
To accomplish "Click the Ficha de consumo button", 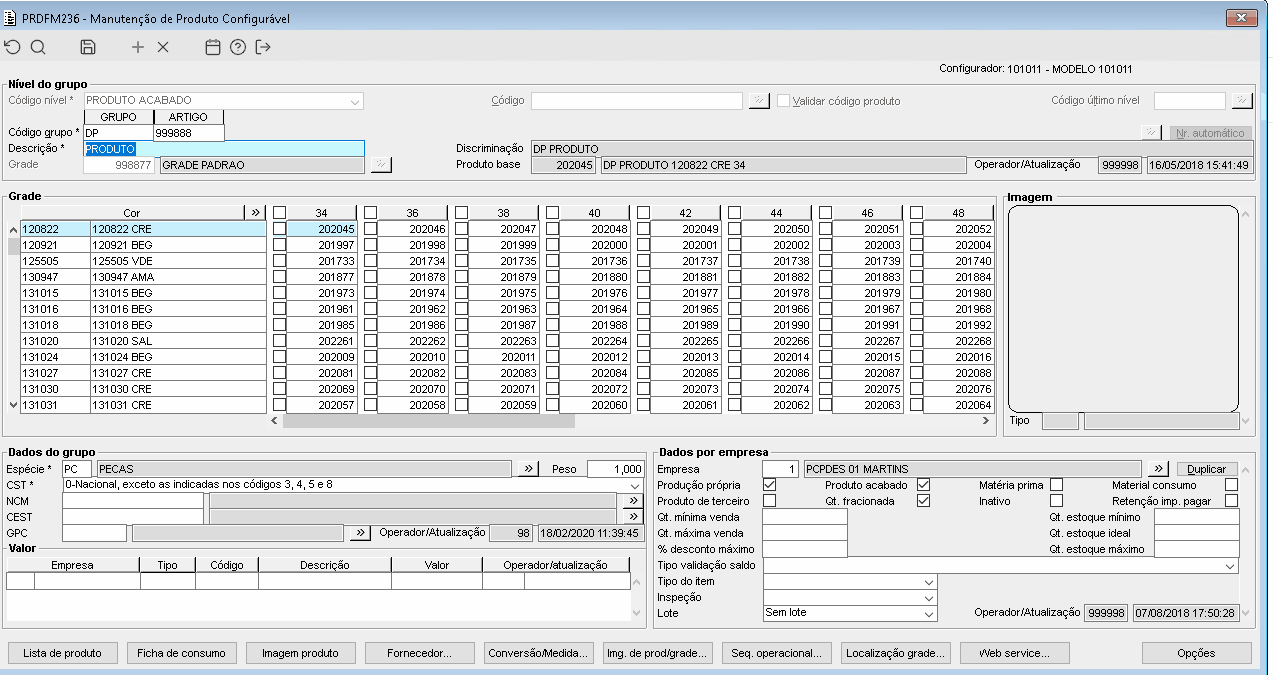I will [x=181, y=653].
